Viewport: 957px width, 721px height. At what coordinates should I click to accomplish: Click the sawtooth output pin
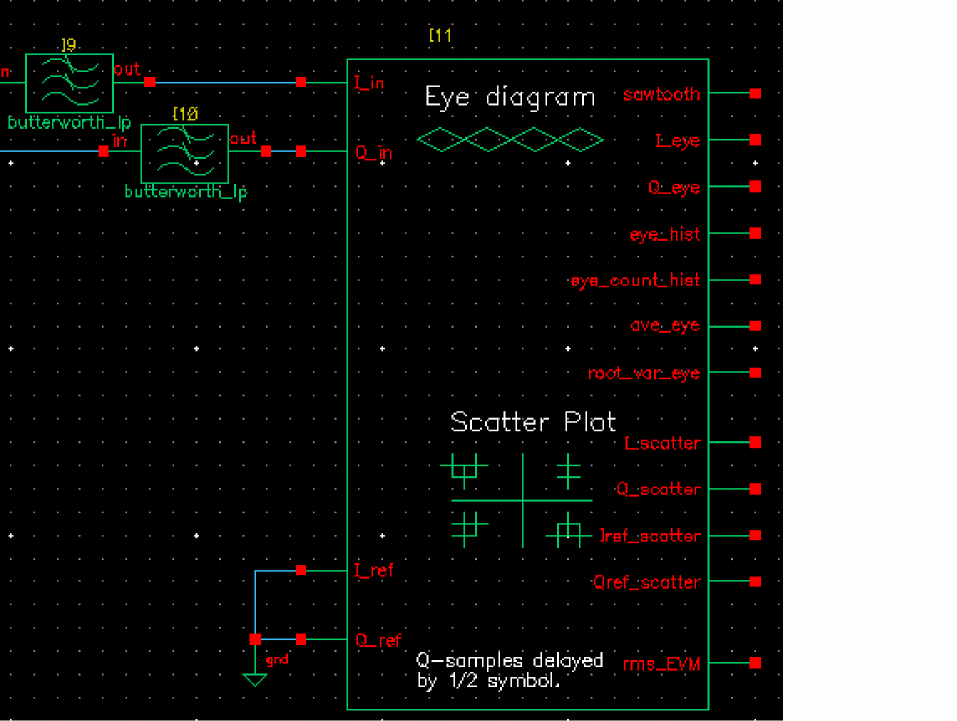pyautogui.click(x=755, y=93)
